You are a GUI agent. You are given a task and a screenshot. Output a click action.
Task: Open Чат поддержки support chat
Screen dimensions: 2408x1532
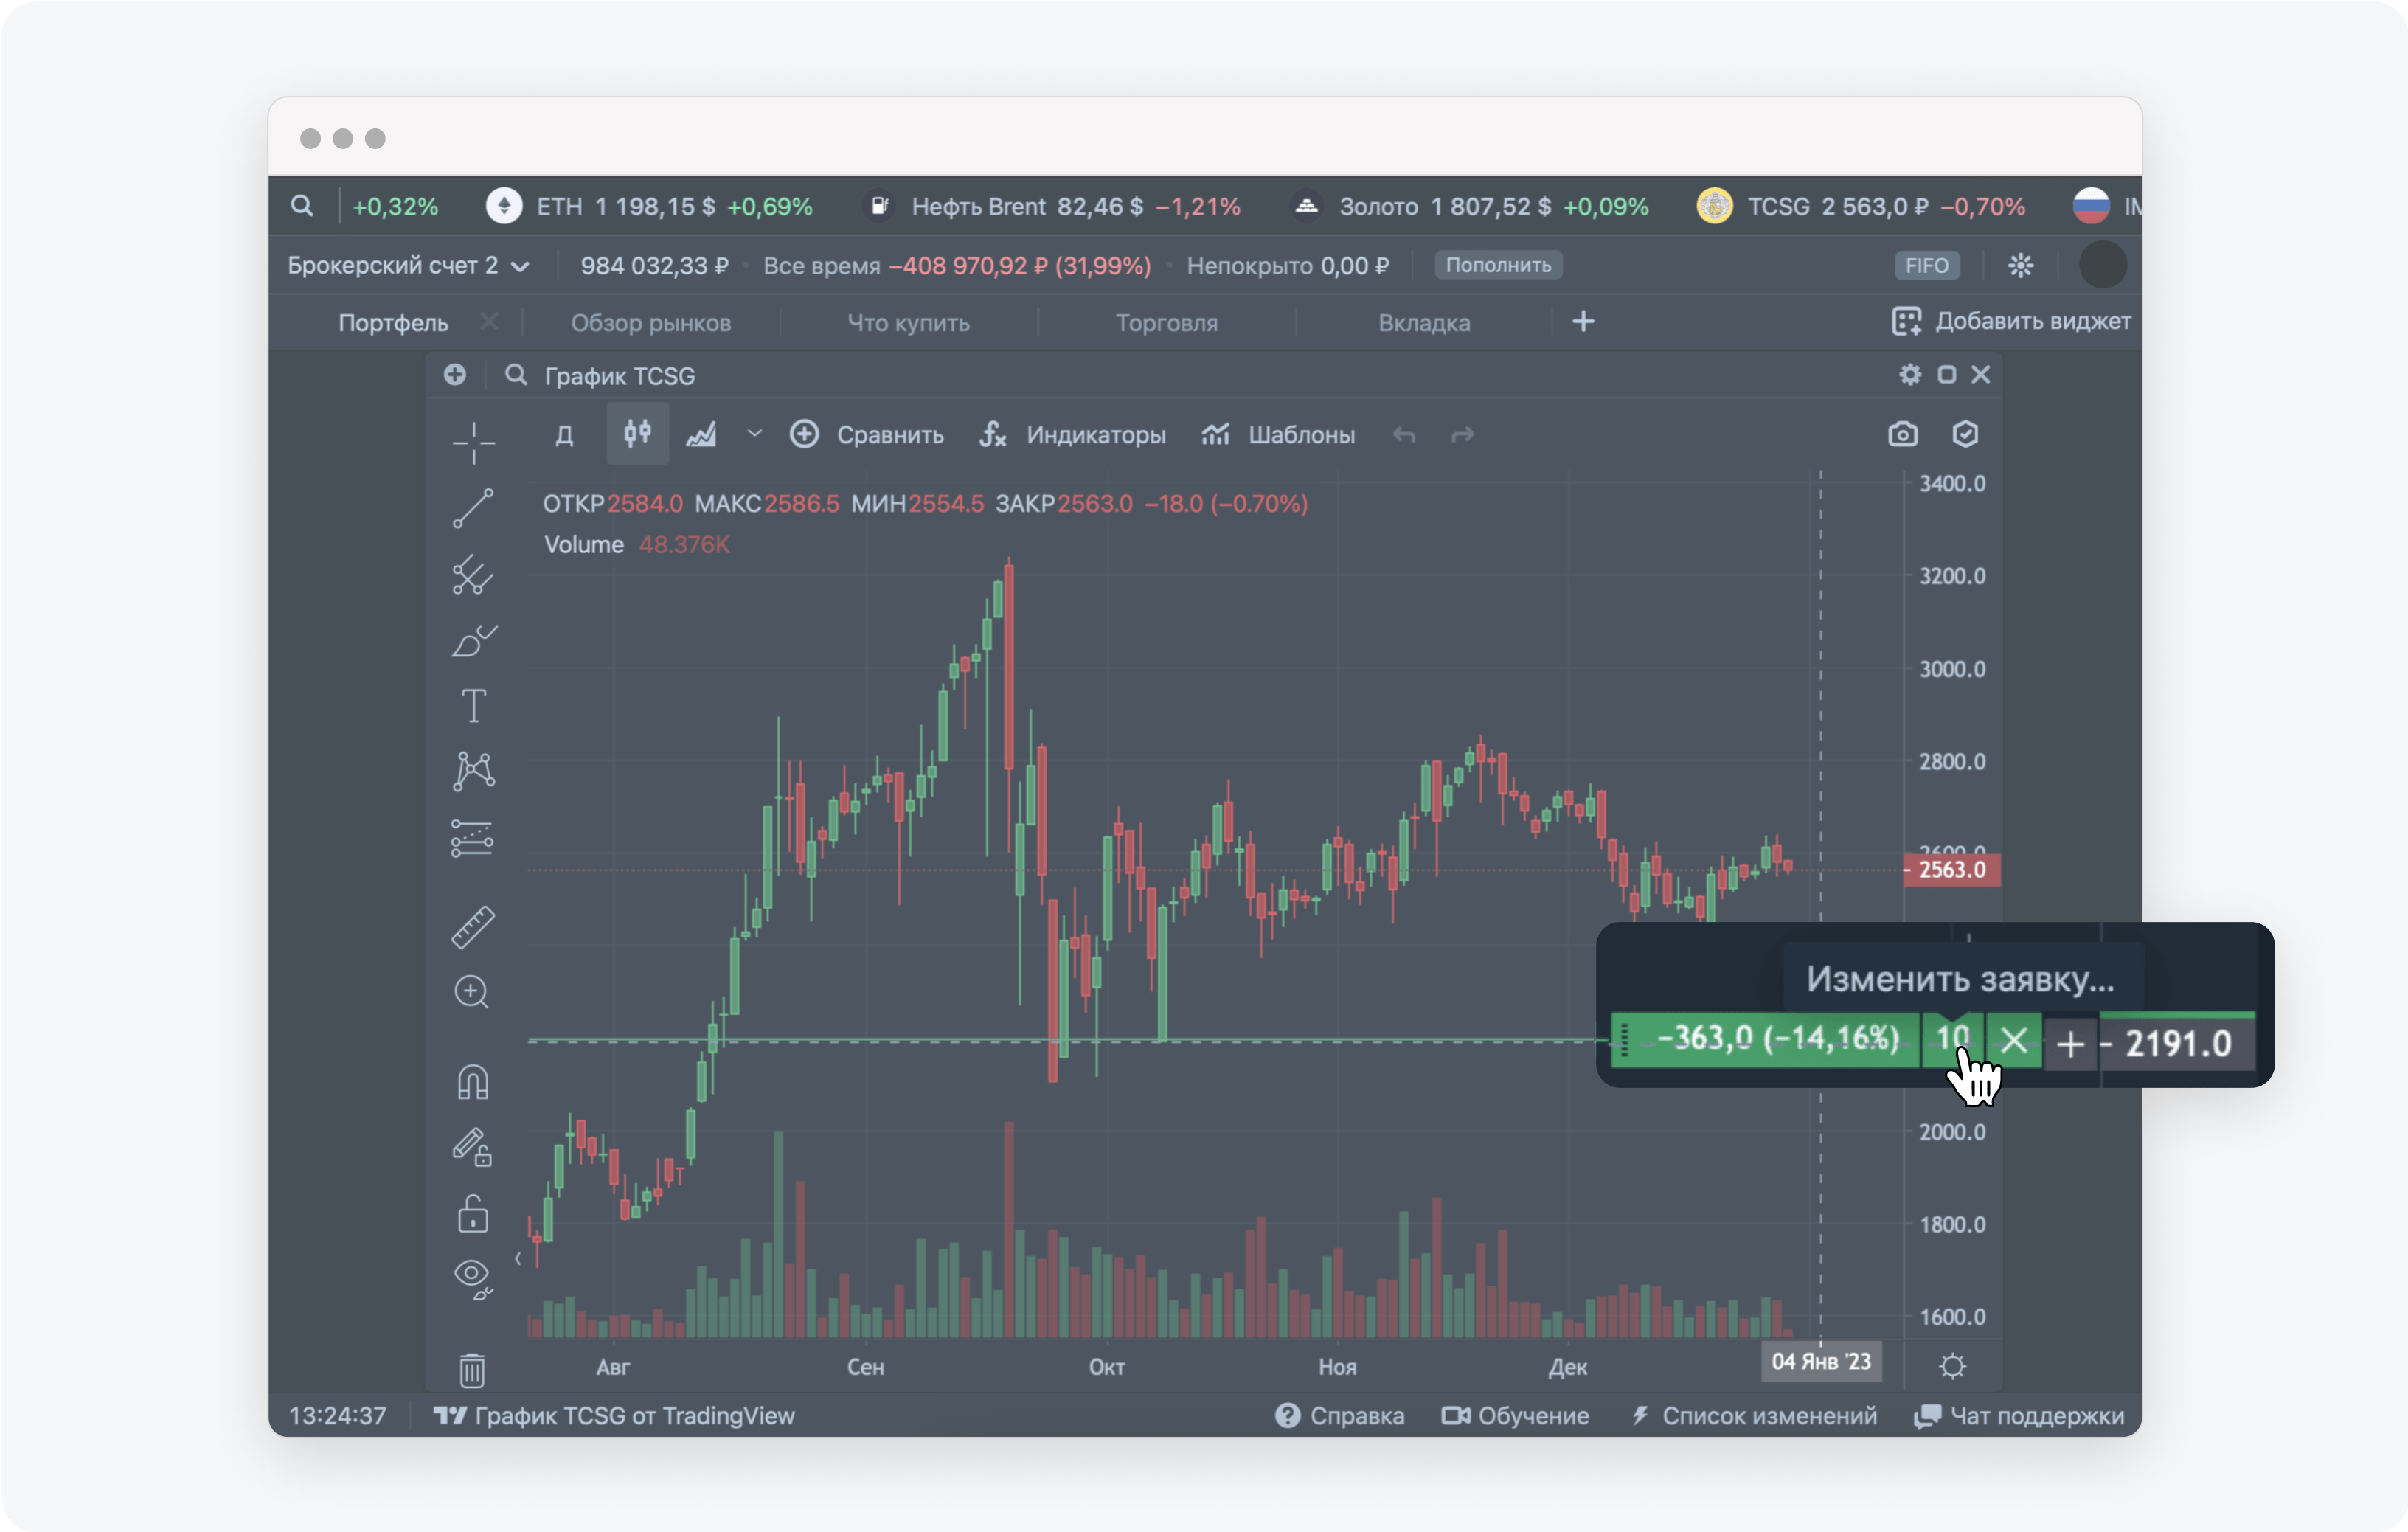tap(2018, 1416)
